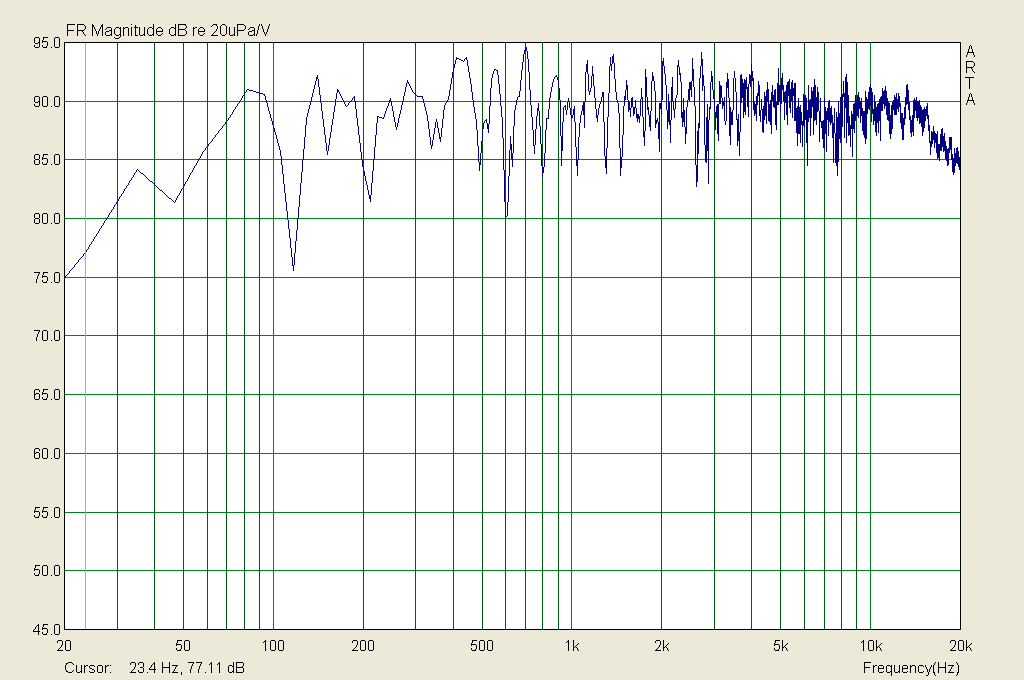Click the "Cursor:" text in the status line
Image resolution: width=1024 pixels, height=680 pixels.
coord(87,667)
